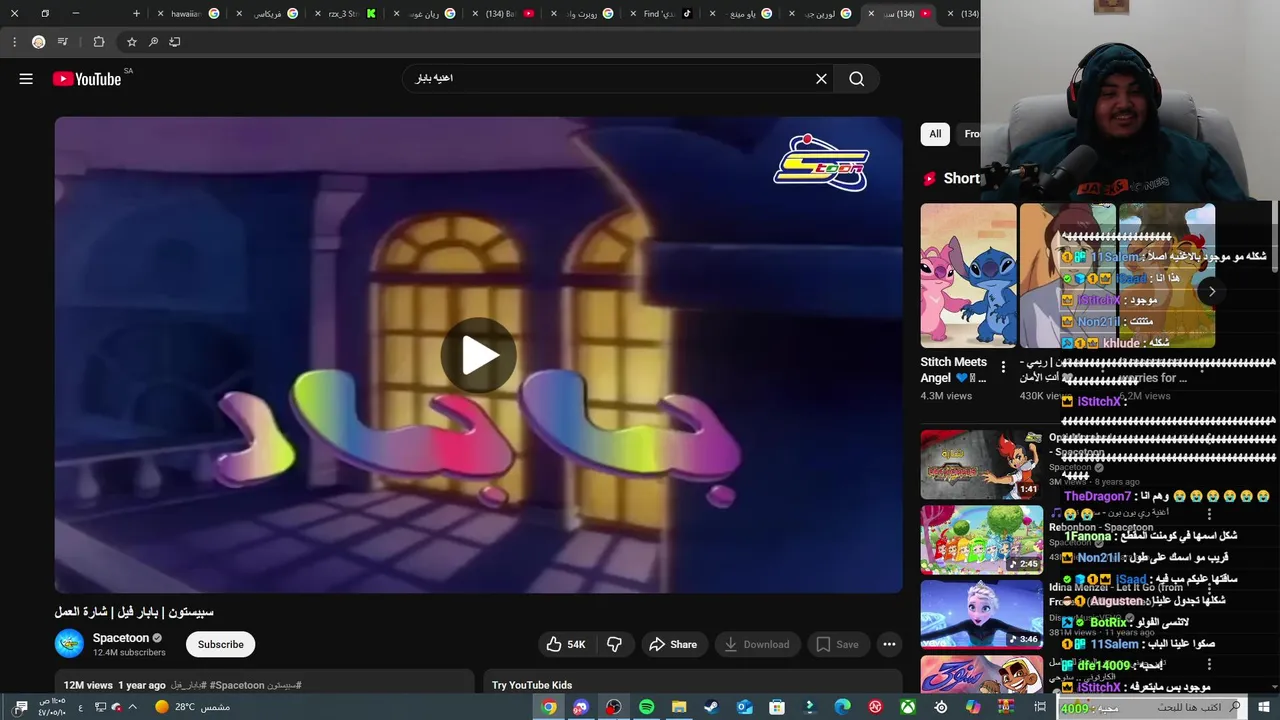Open the page zoom magnifier icon

[153, 42]
